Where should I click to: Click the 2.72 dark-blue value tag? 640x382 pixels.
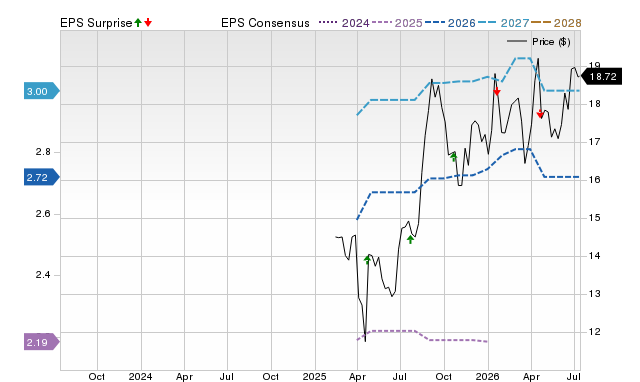pos(42,177)
